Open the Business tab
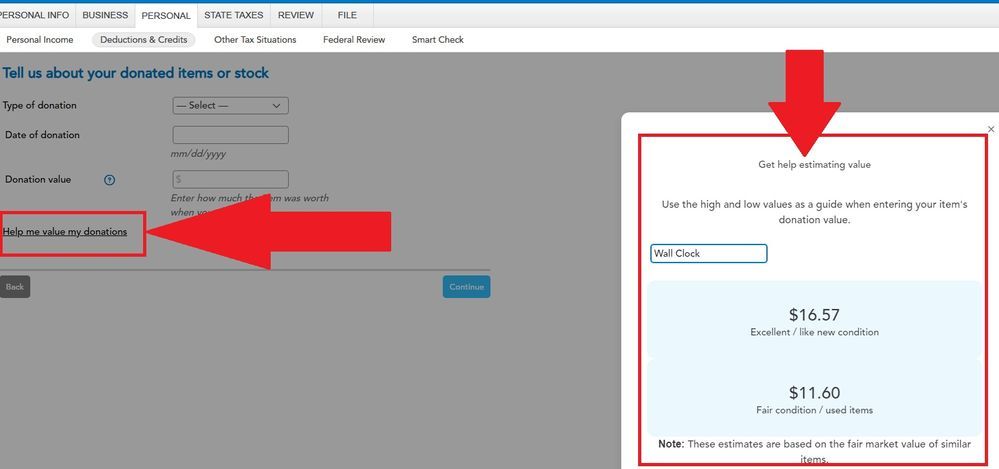 point(105,16)
